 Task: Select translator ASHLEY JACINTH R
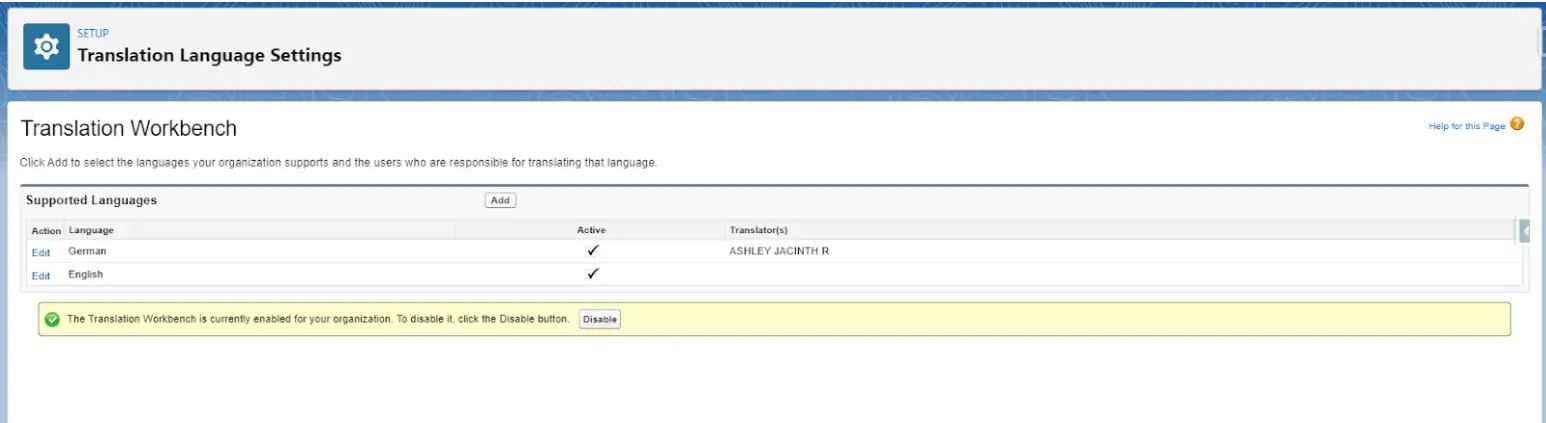[779, 251]
